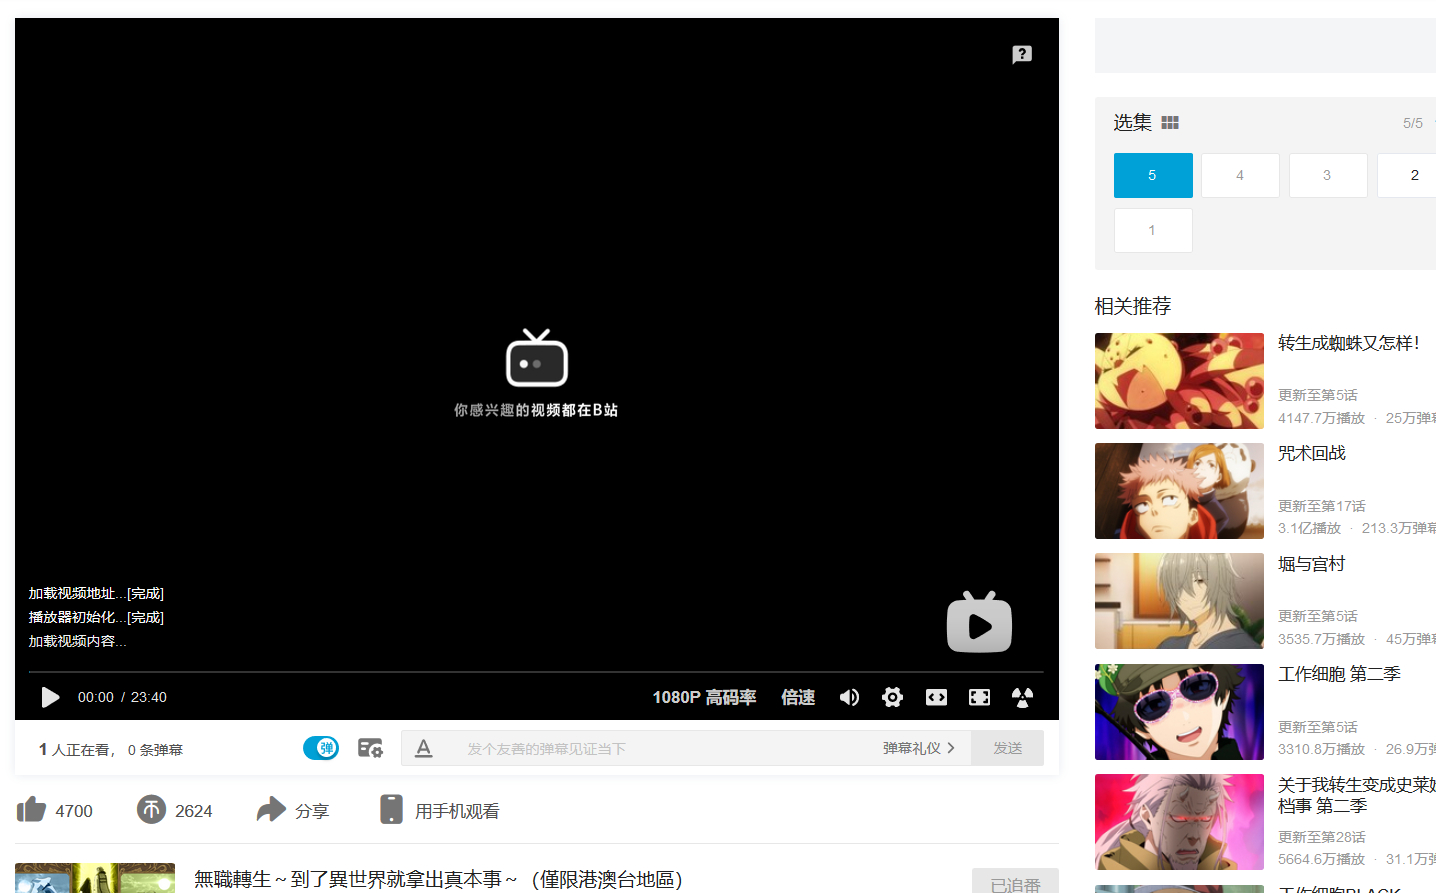Select episode 3

(1328, 175)
